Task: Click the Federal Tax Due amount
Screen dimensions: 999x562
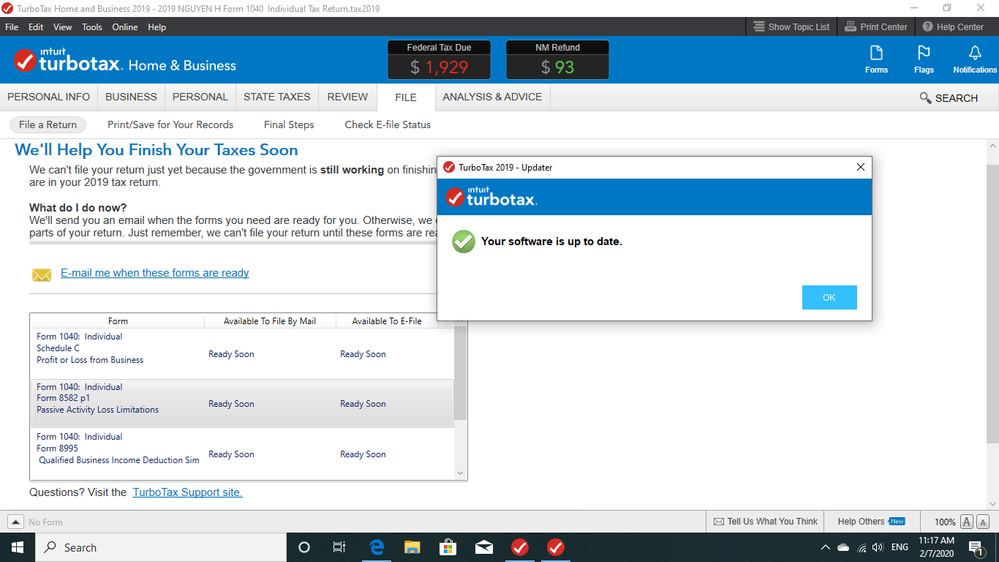Action: (439, 67)
